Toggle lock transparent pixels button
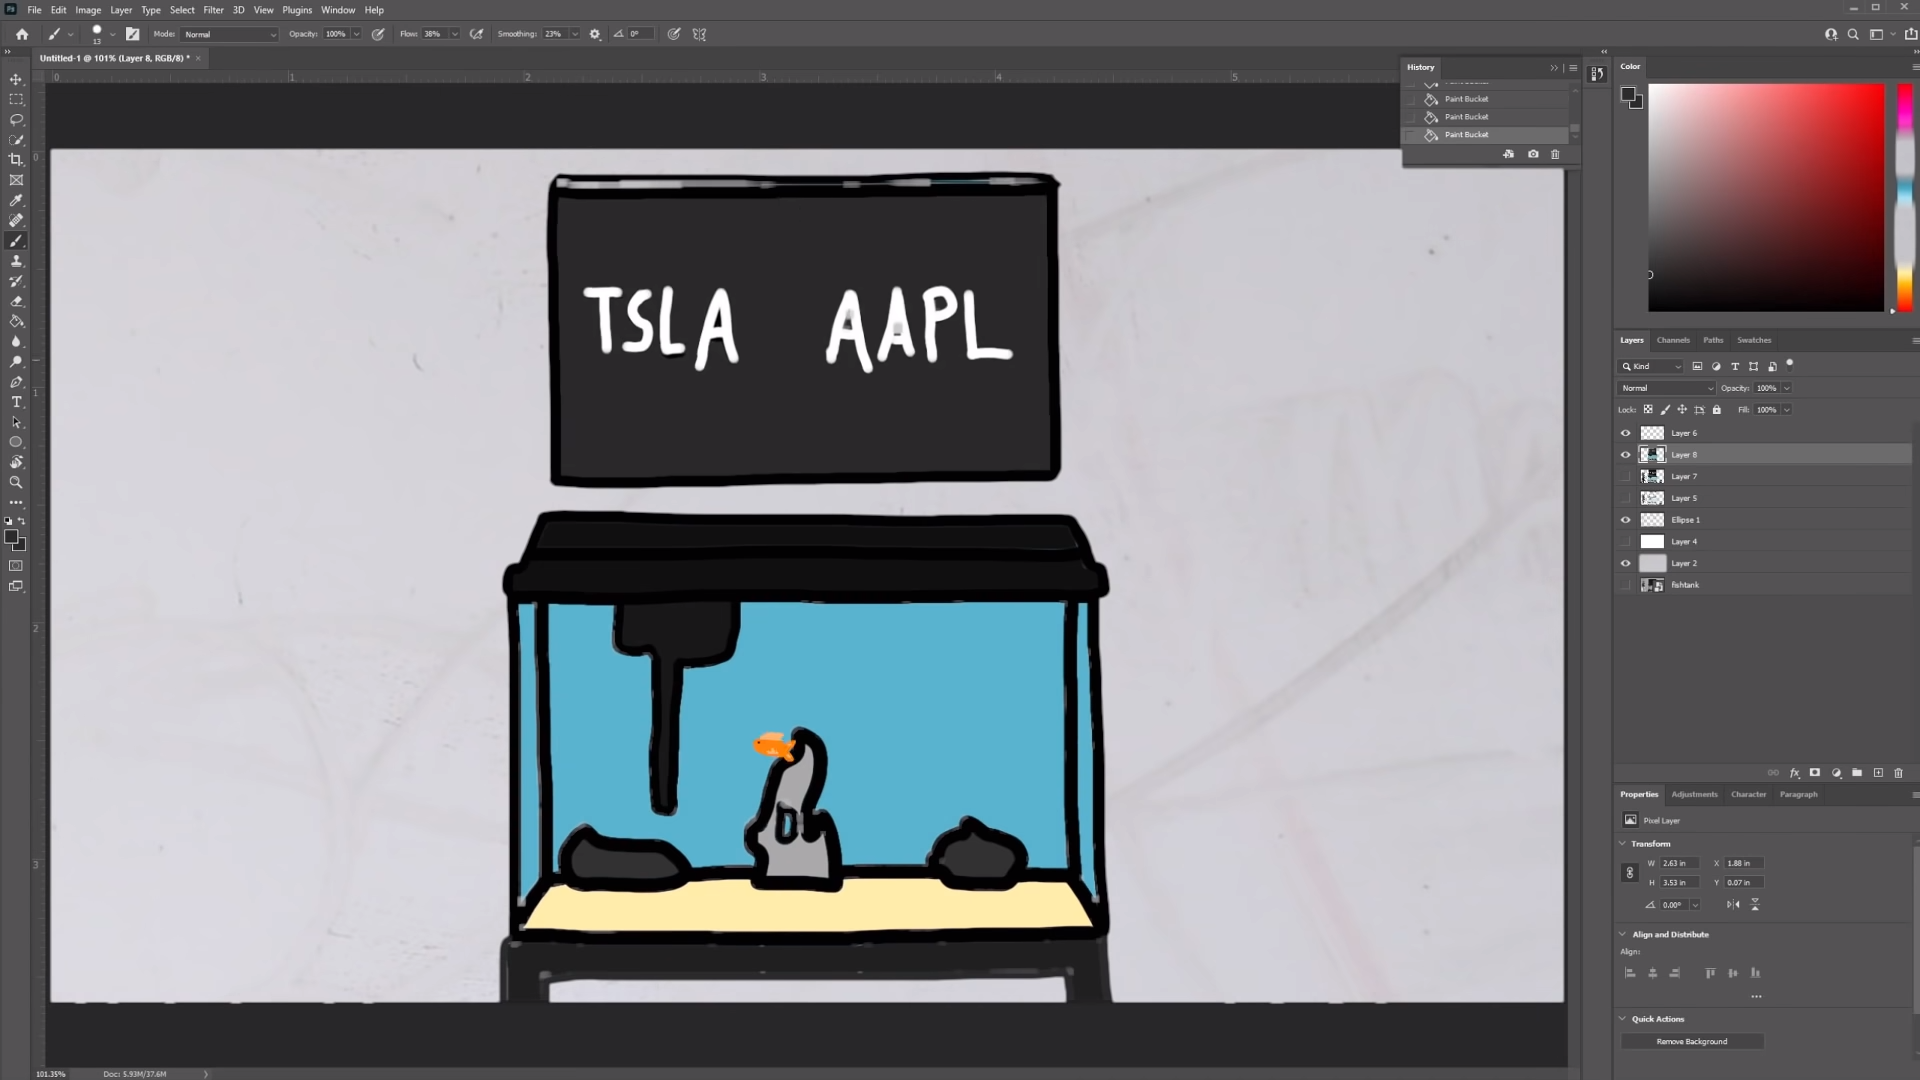Viewport: 1920px width, 1080px height. [1648, 410]
